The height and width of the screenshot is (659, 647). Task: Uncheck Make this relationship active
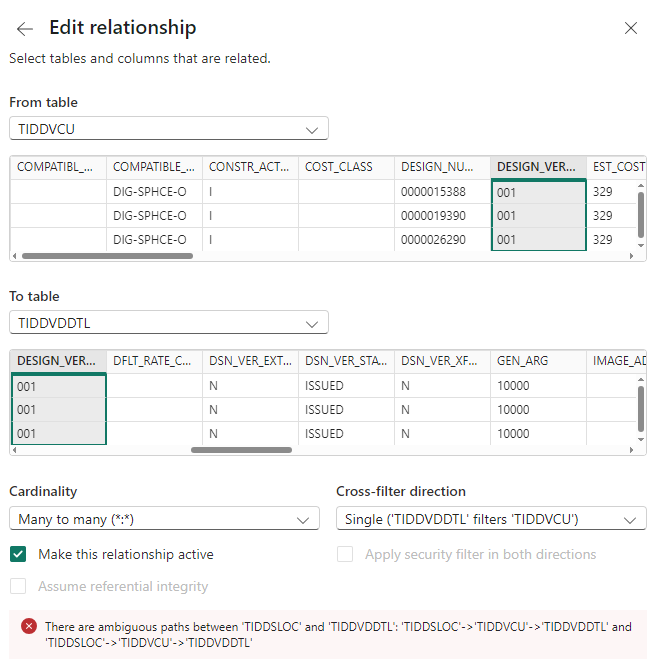click(18, 554)
